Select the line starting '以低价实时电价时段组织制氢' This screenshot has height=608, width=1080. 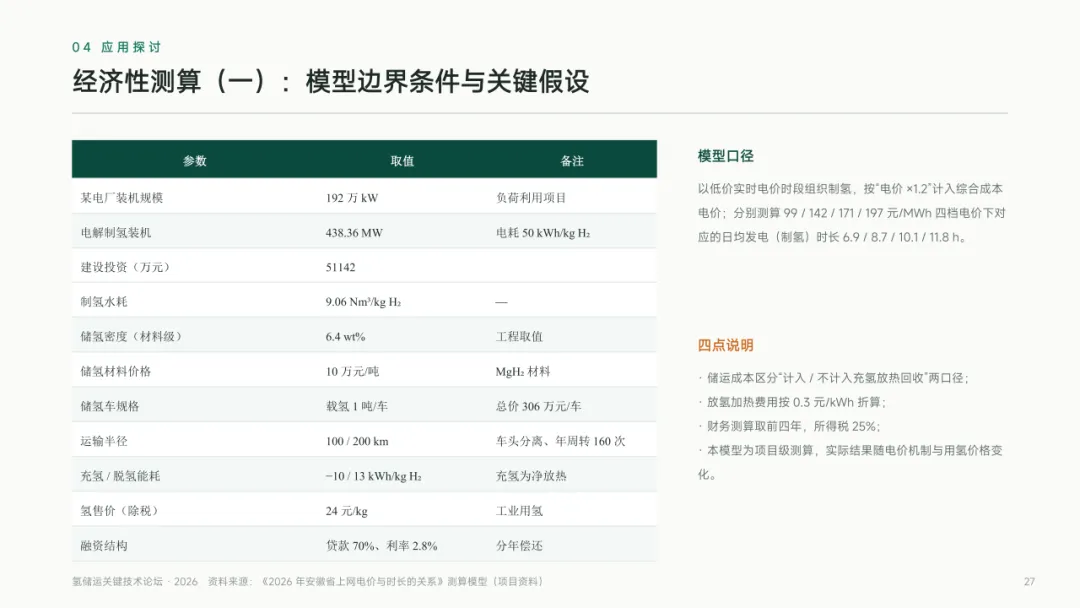(851, 189)
